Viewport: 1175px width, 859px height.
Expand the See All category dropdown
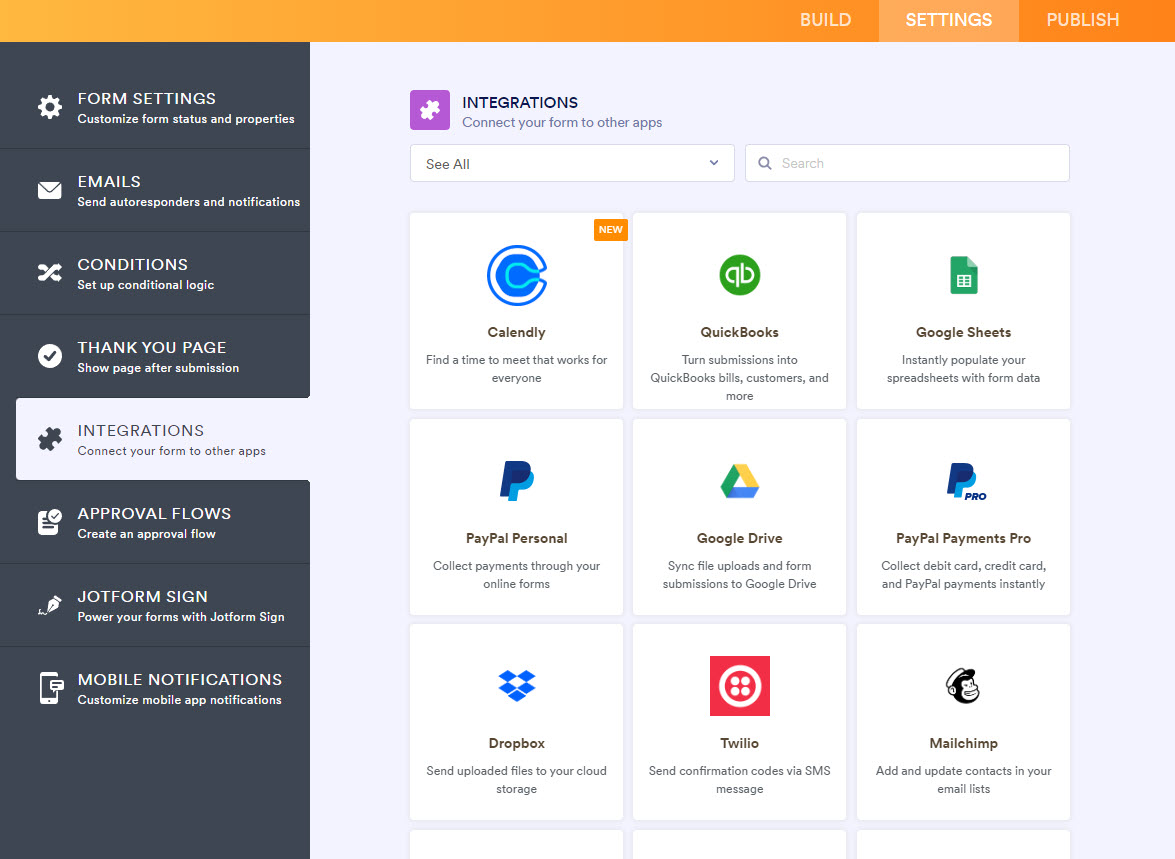pos(572,164)
